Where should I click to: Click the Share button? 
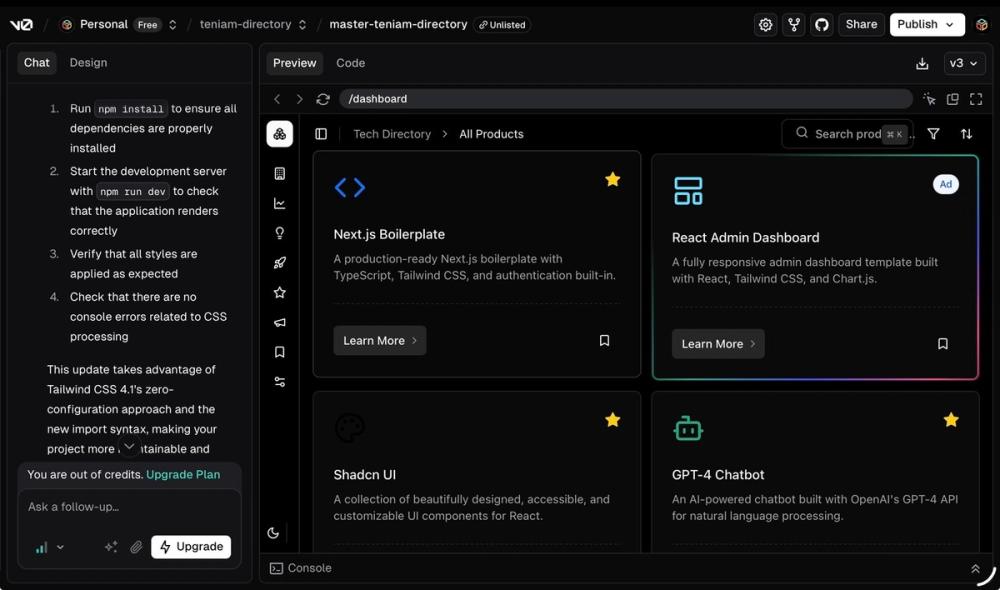pos(861,24)
